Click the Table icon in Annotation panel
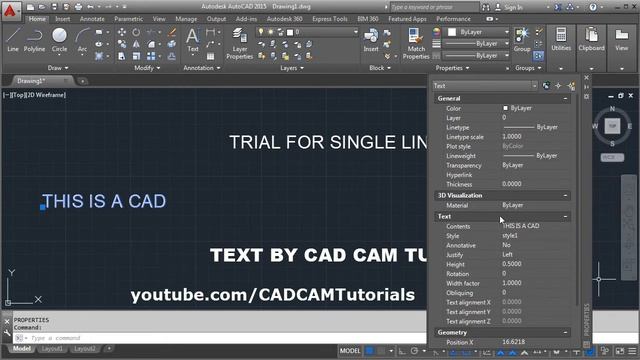The height and width of the screenshot is (360, 640). click(x=211, y=56)
